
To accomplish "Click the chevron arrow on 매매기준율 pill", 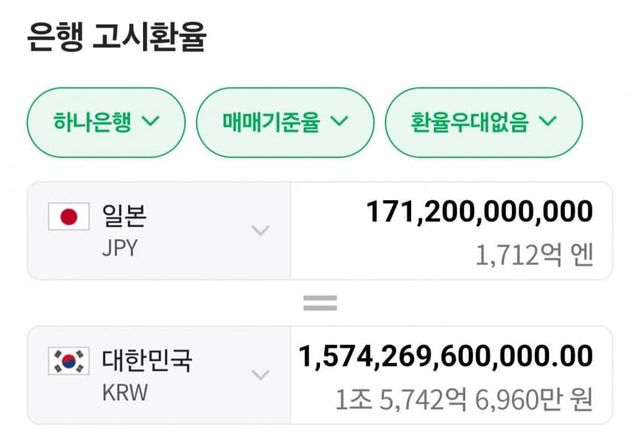I will pos(338,122).
